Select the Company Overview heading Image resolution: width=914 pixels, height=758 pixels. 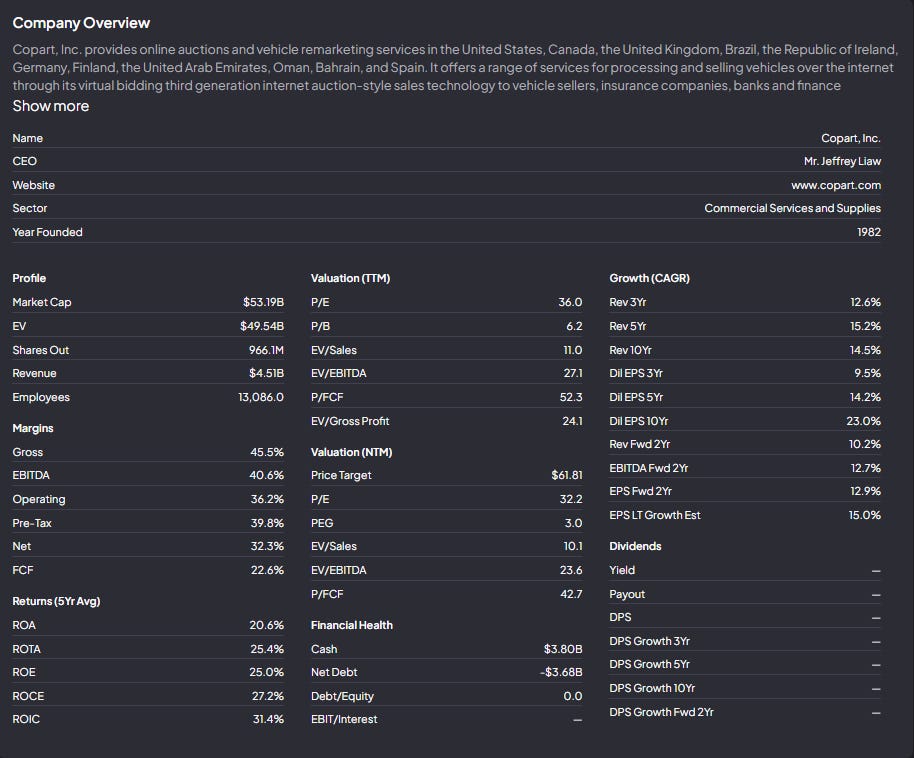pyautogui.click(x=81, y=23)
